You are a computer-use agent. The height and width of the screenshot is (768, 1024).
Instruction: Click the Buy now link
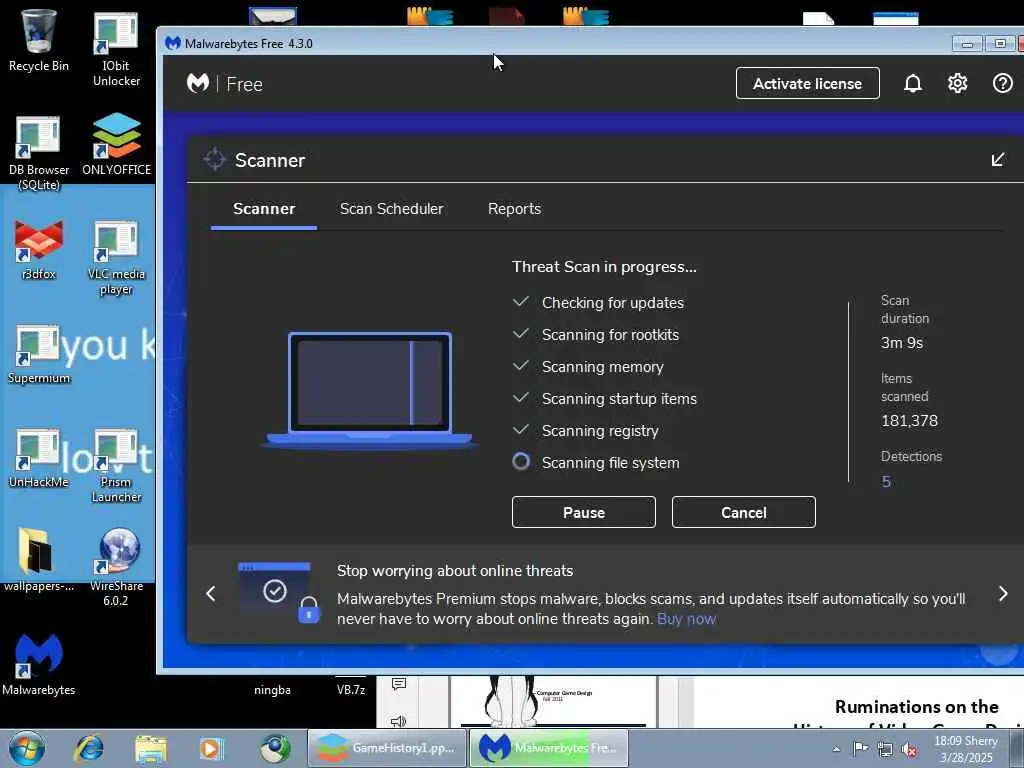tap(686, 619)
